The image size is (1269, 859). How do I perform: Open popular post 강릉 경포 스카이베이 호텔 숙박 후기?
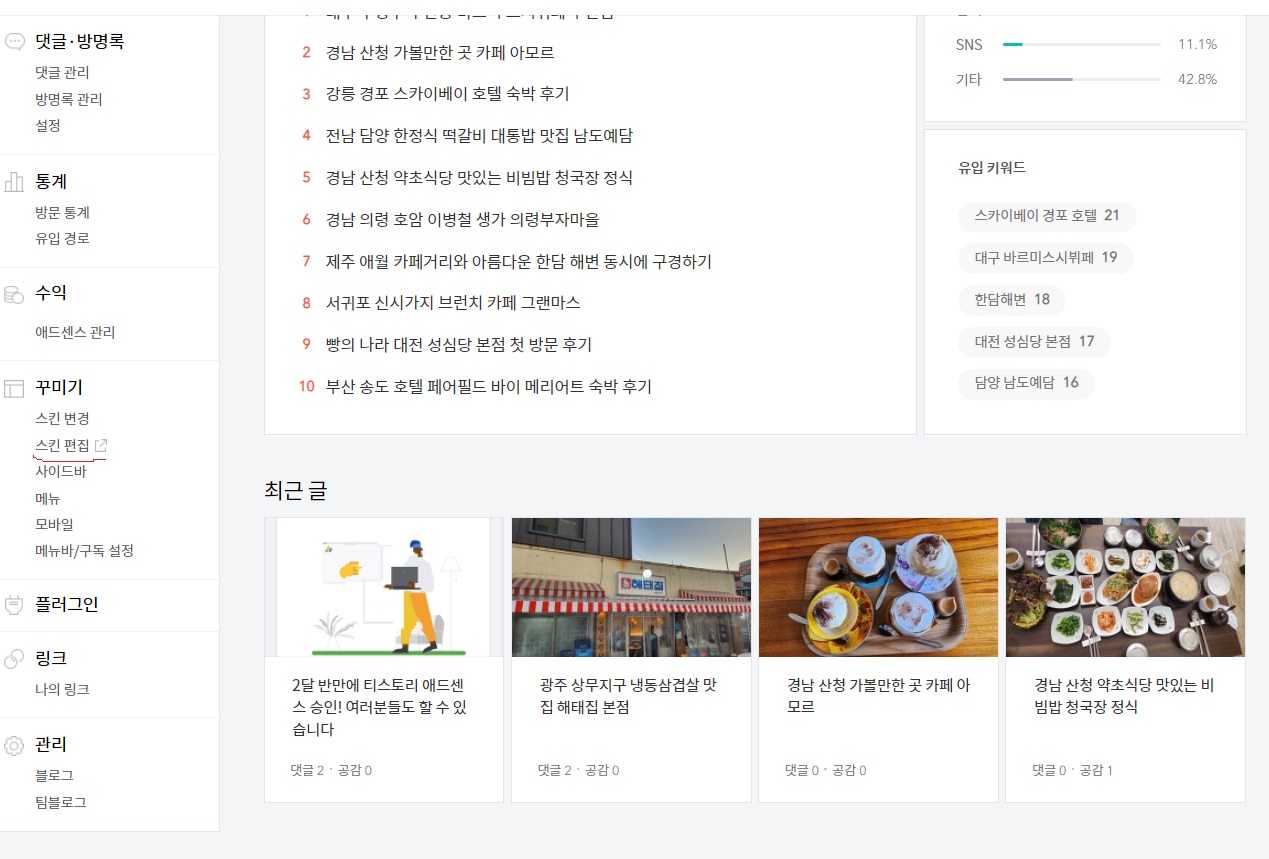(x=447, y=94)
